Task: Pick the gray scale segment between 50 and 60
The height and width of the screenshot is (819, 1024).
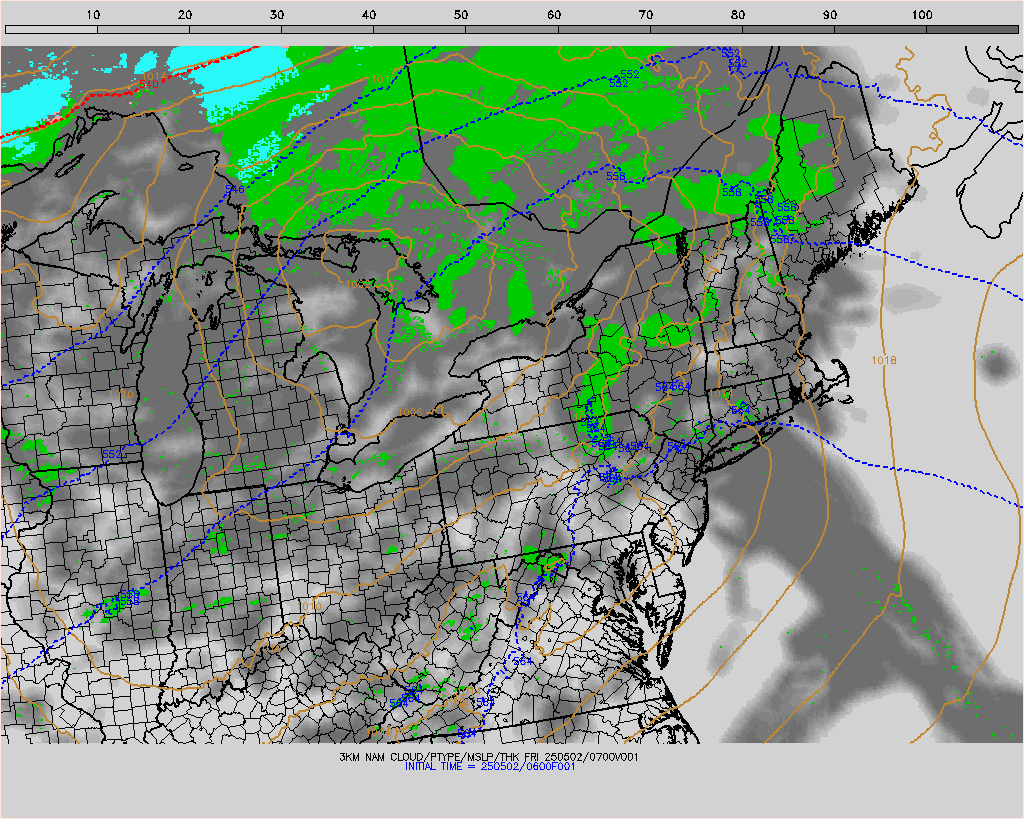Action: [x=512, y=29]
